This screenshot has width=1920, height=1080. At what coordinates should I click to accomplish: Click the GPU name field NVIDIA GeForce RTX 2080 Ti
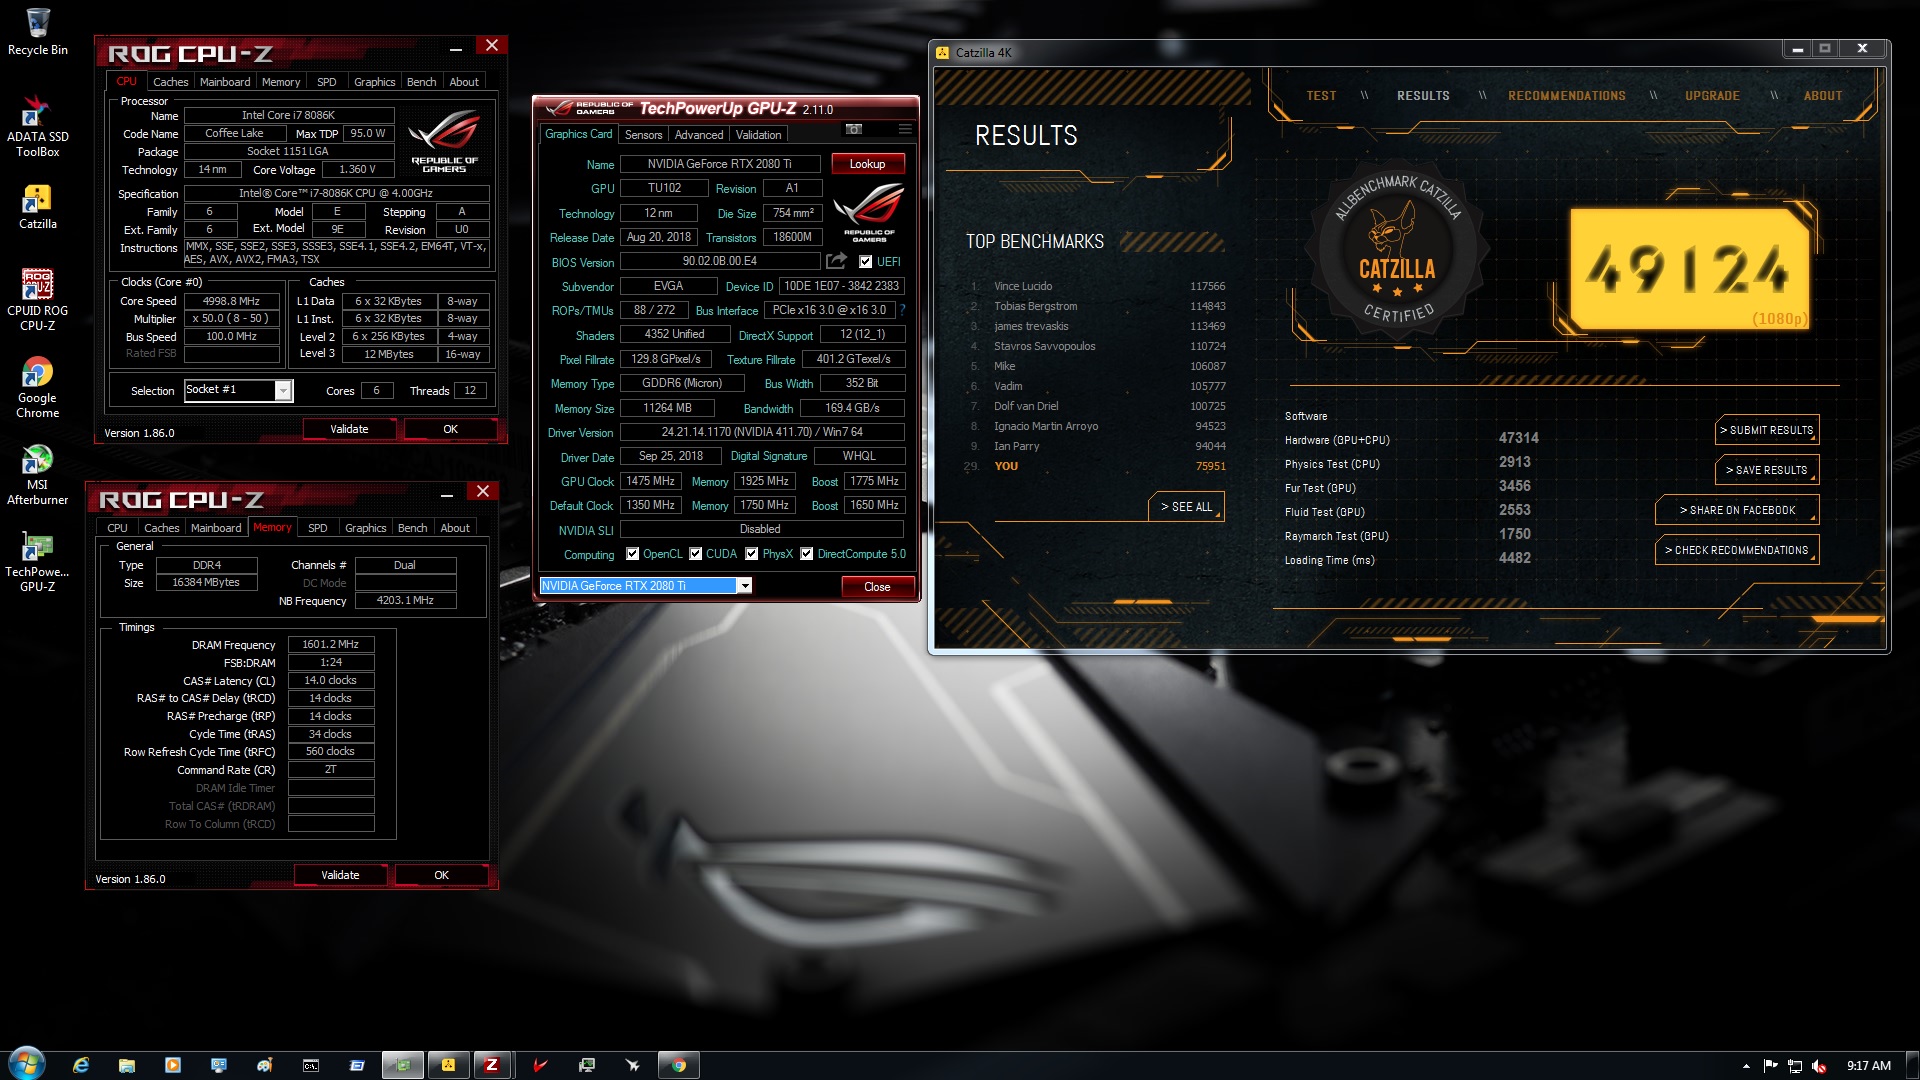tap(720, 164)
